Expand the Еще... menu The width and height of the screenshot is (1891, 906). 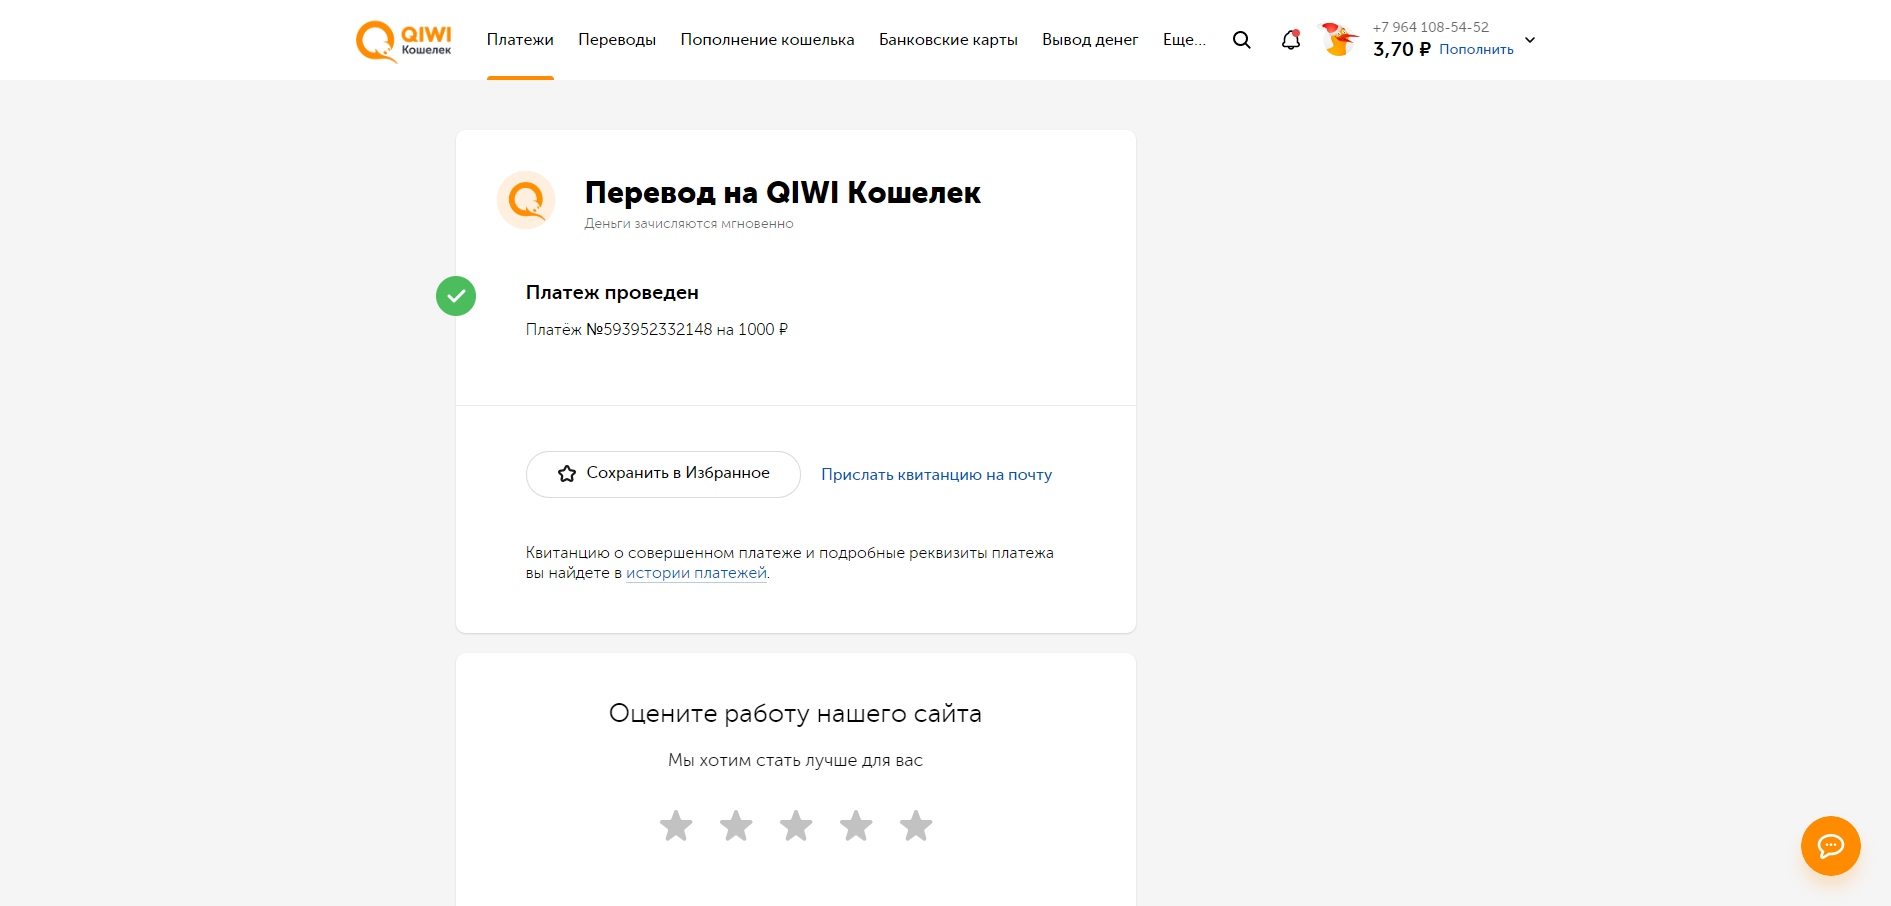(1184, 40)
